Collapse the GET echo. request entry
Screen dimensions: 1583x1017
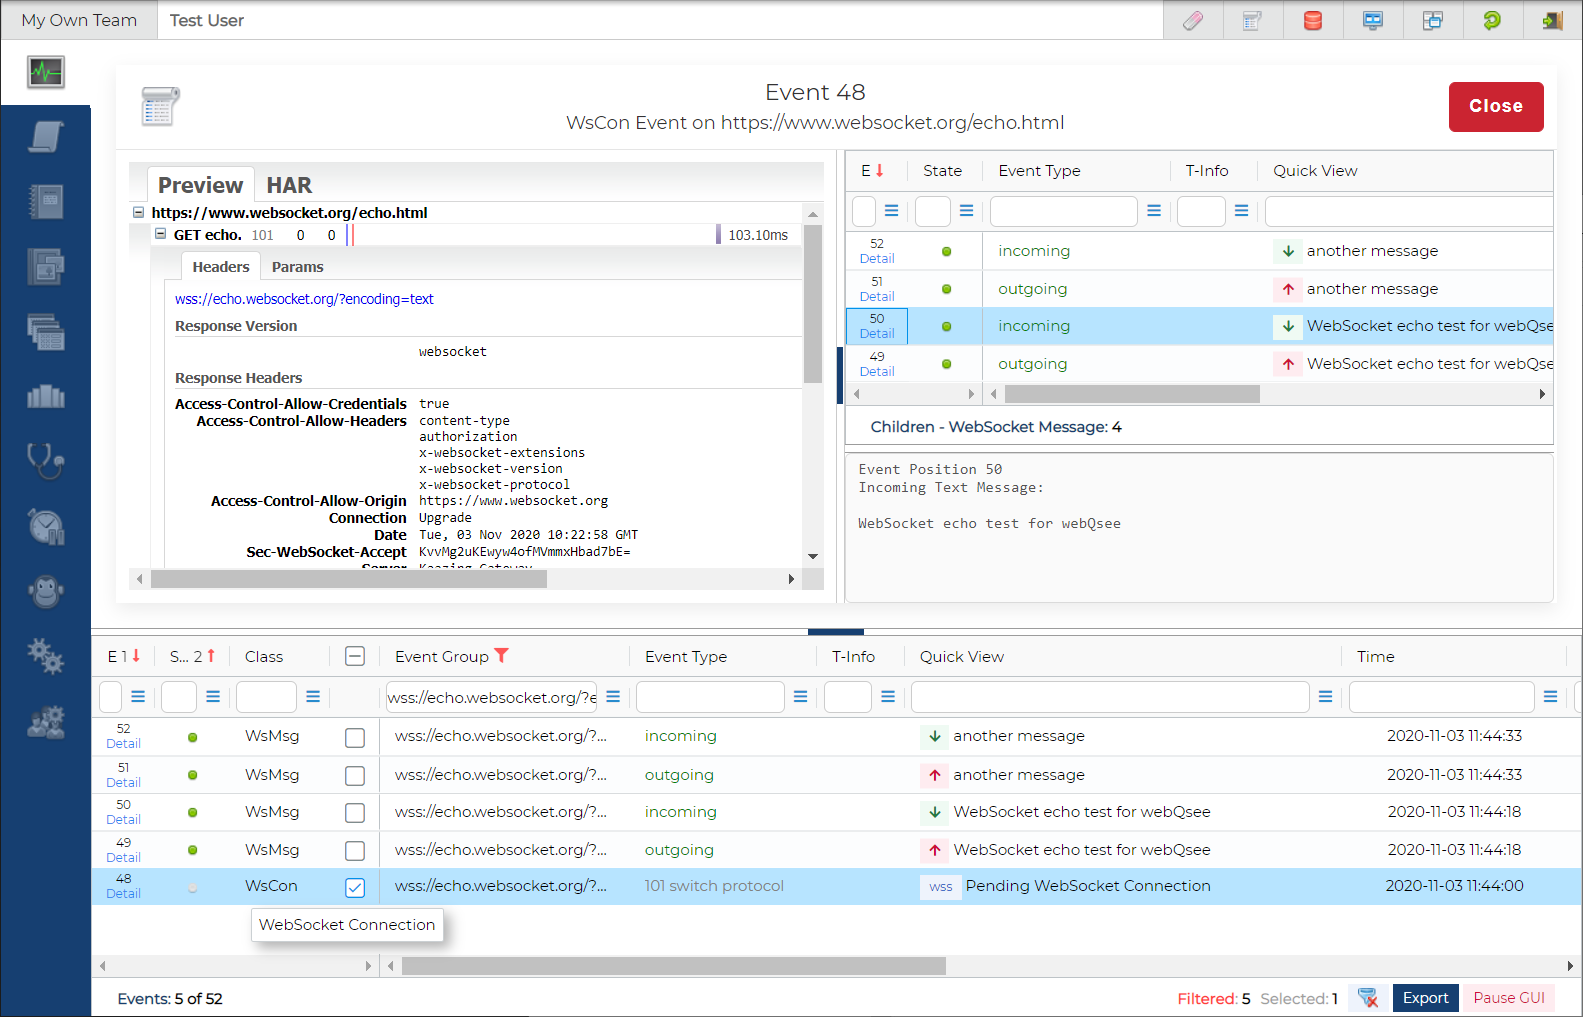click(160, 234)
